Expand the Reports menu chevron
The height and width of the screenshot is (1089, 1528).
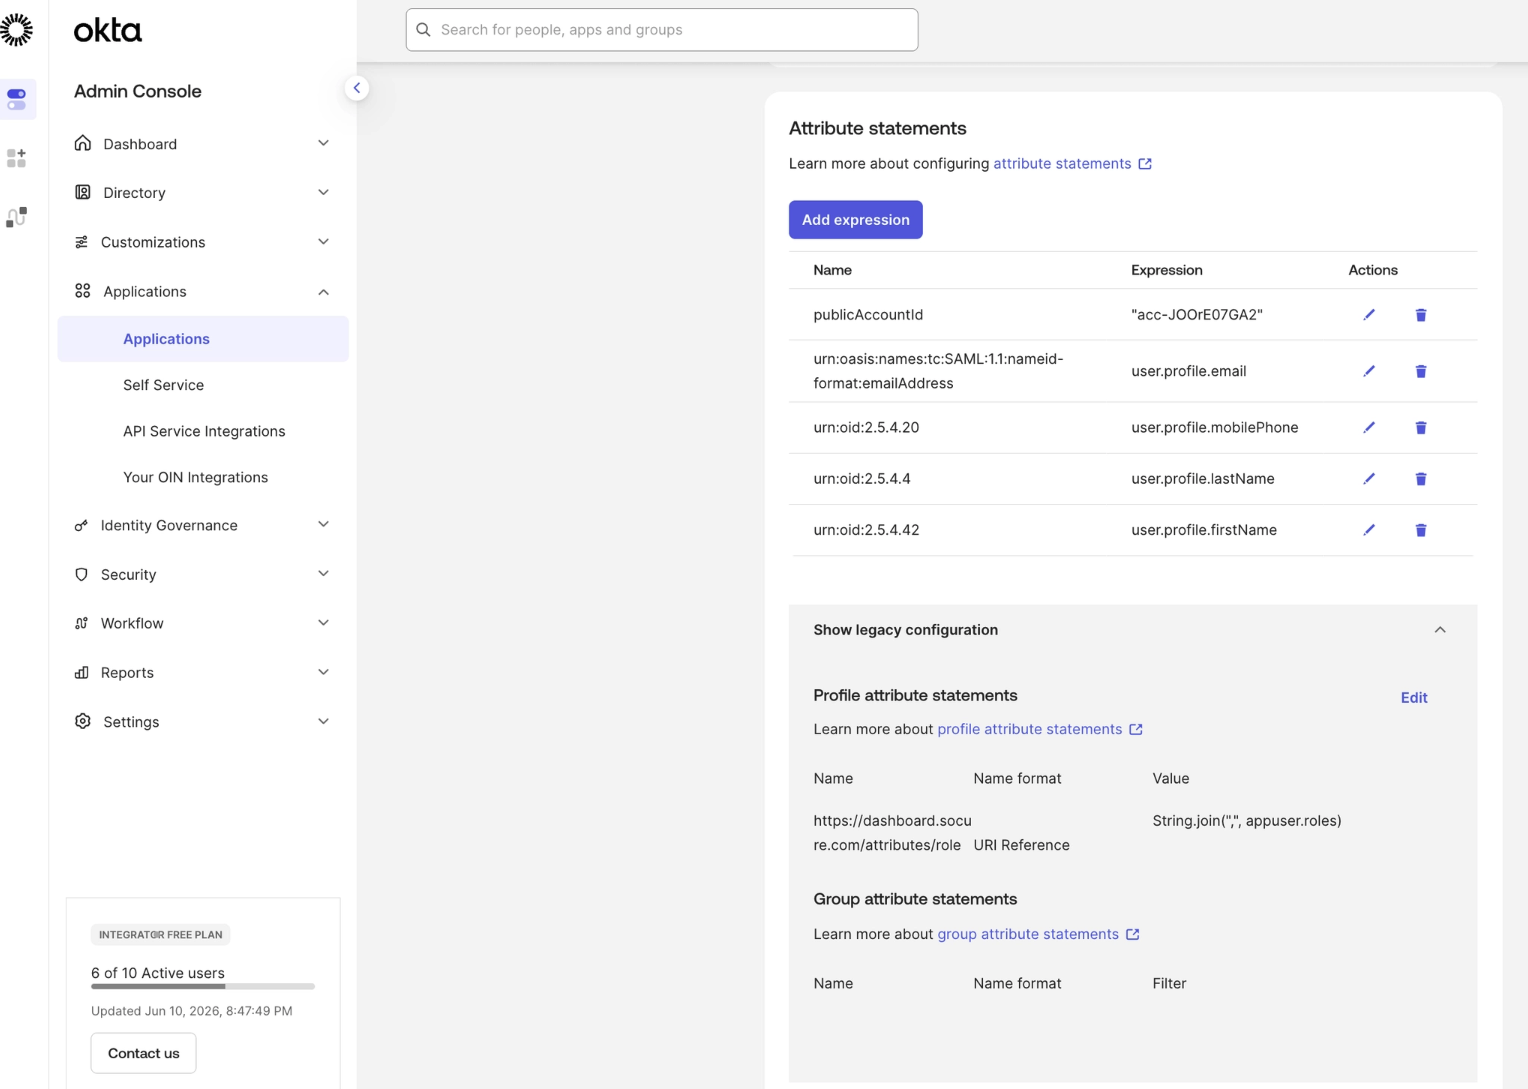click(x=323, y=672)
